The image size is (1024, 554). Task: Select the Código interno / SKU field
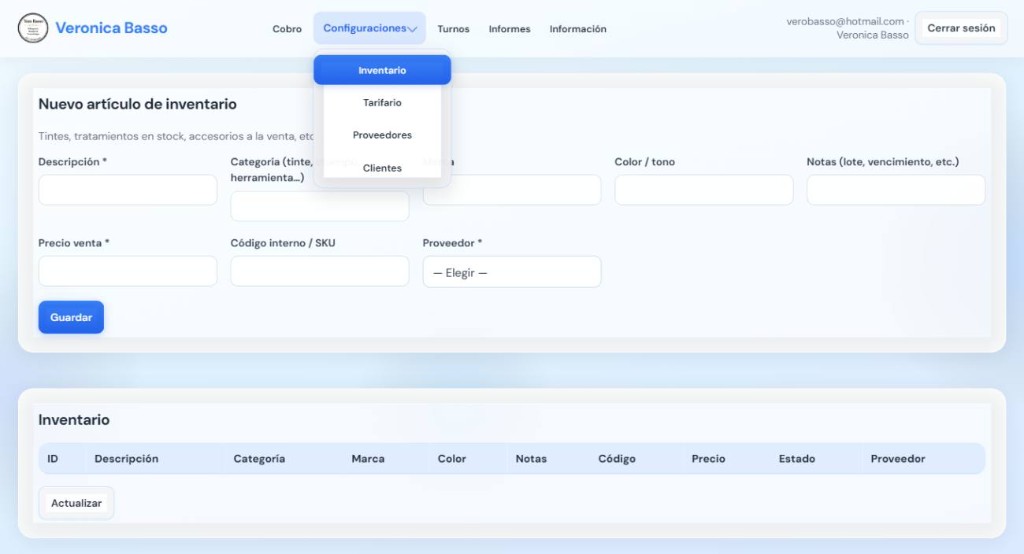tap(319, 271)
